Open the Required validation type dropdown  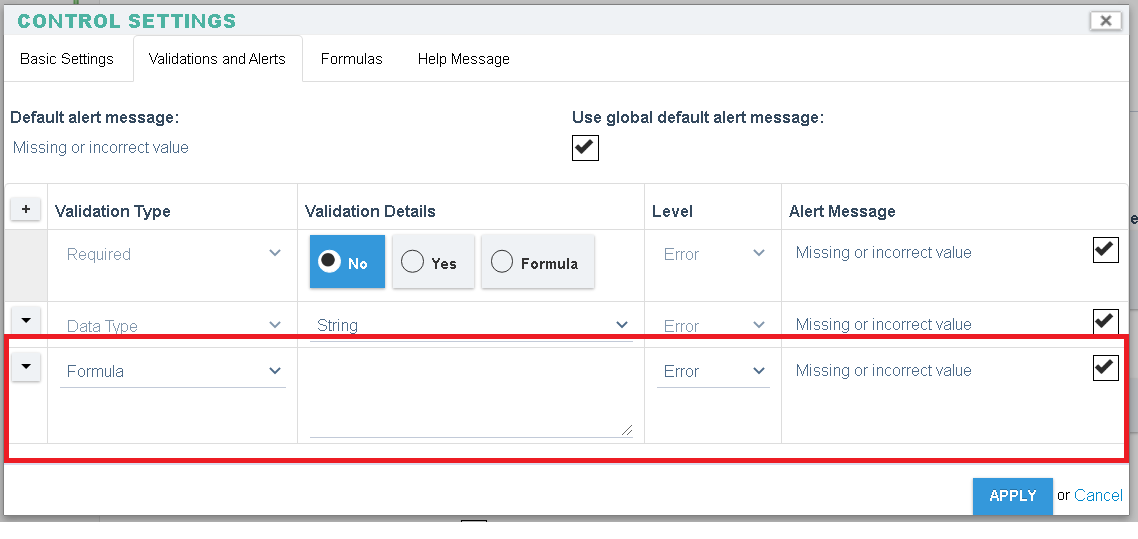coord(173,254)
